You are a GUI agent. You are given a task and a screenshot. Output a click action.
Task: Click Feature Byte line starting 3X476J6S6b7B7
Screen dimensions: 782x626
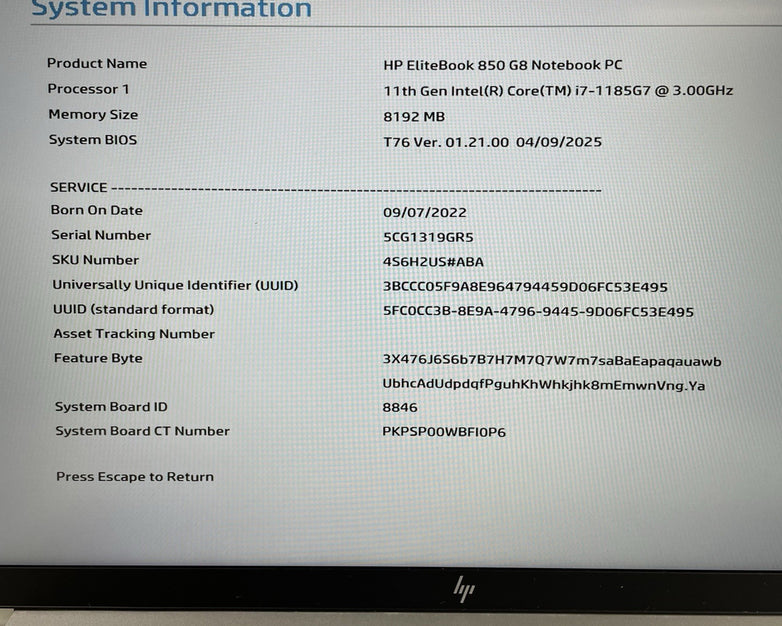(552, 361)
